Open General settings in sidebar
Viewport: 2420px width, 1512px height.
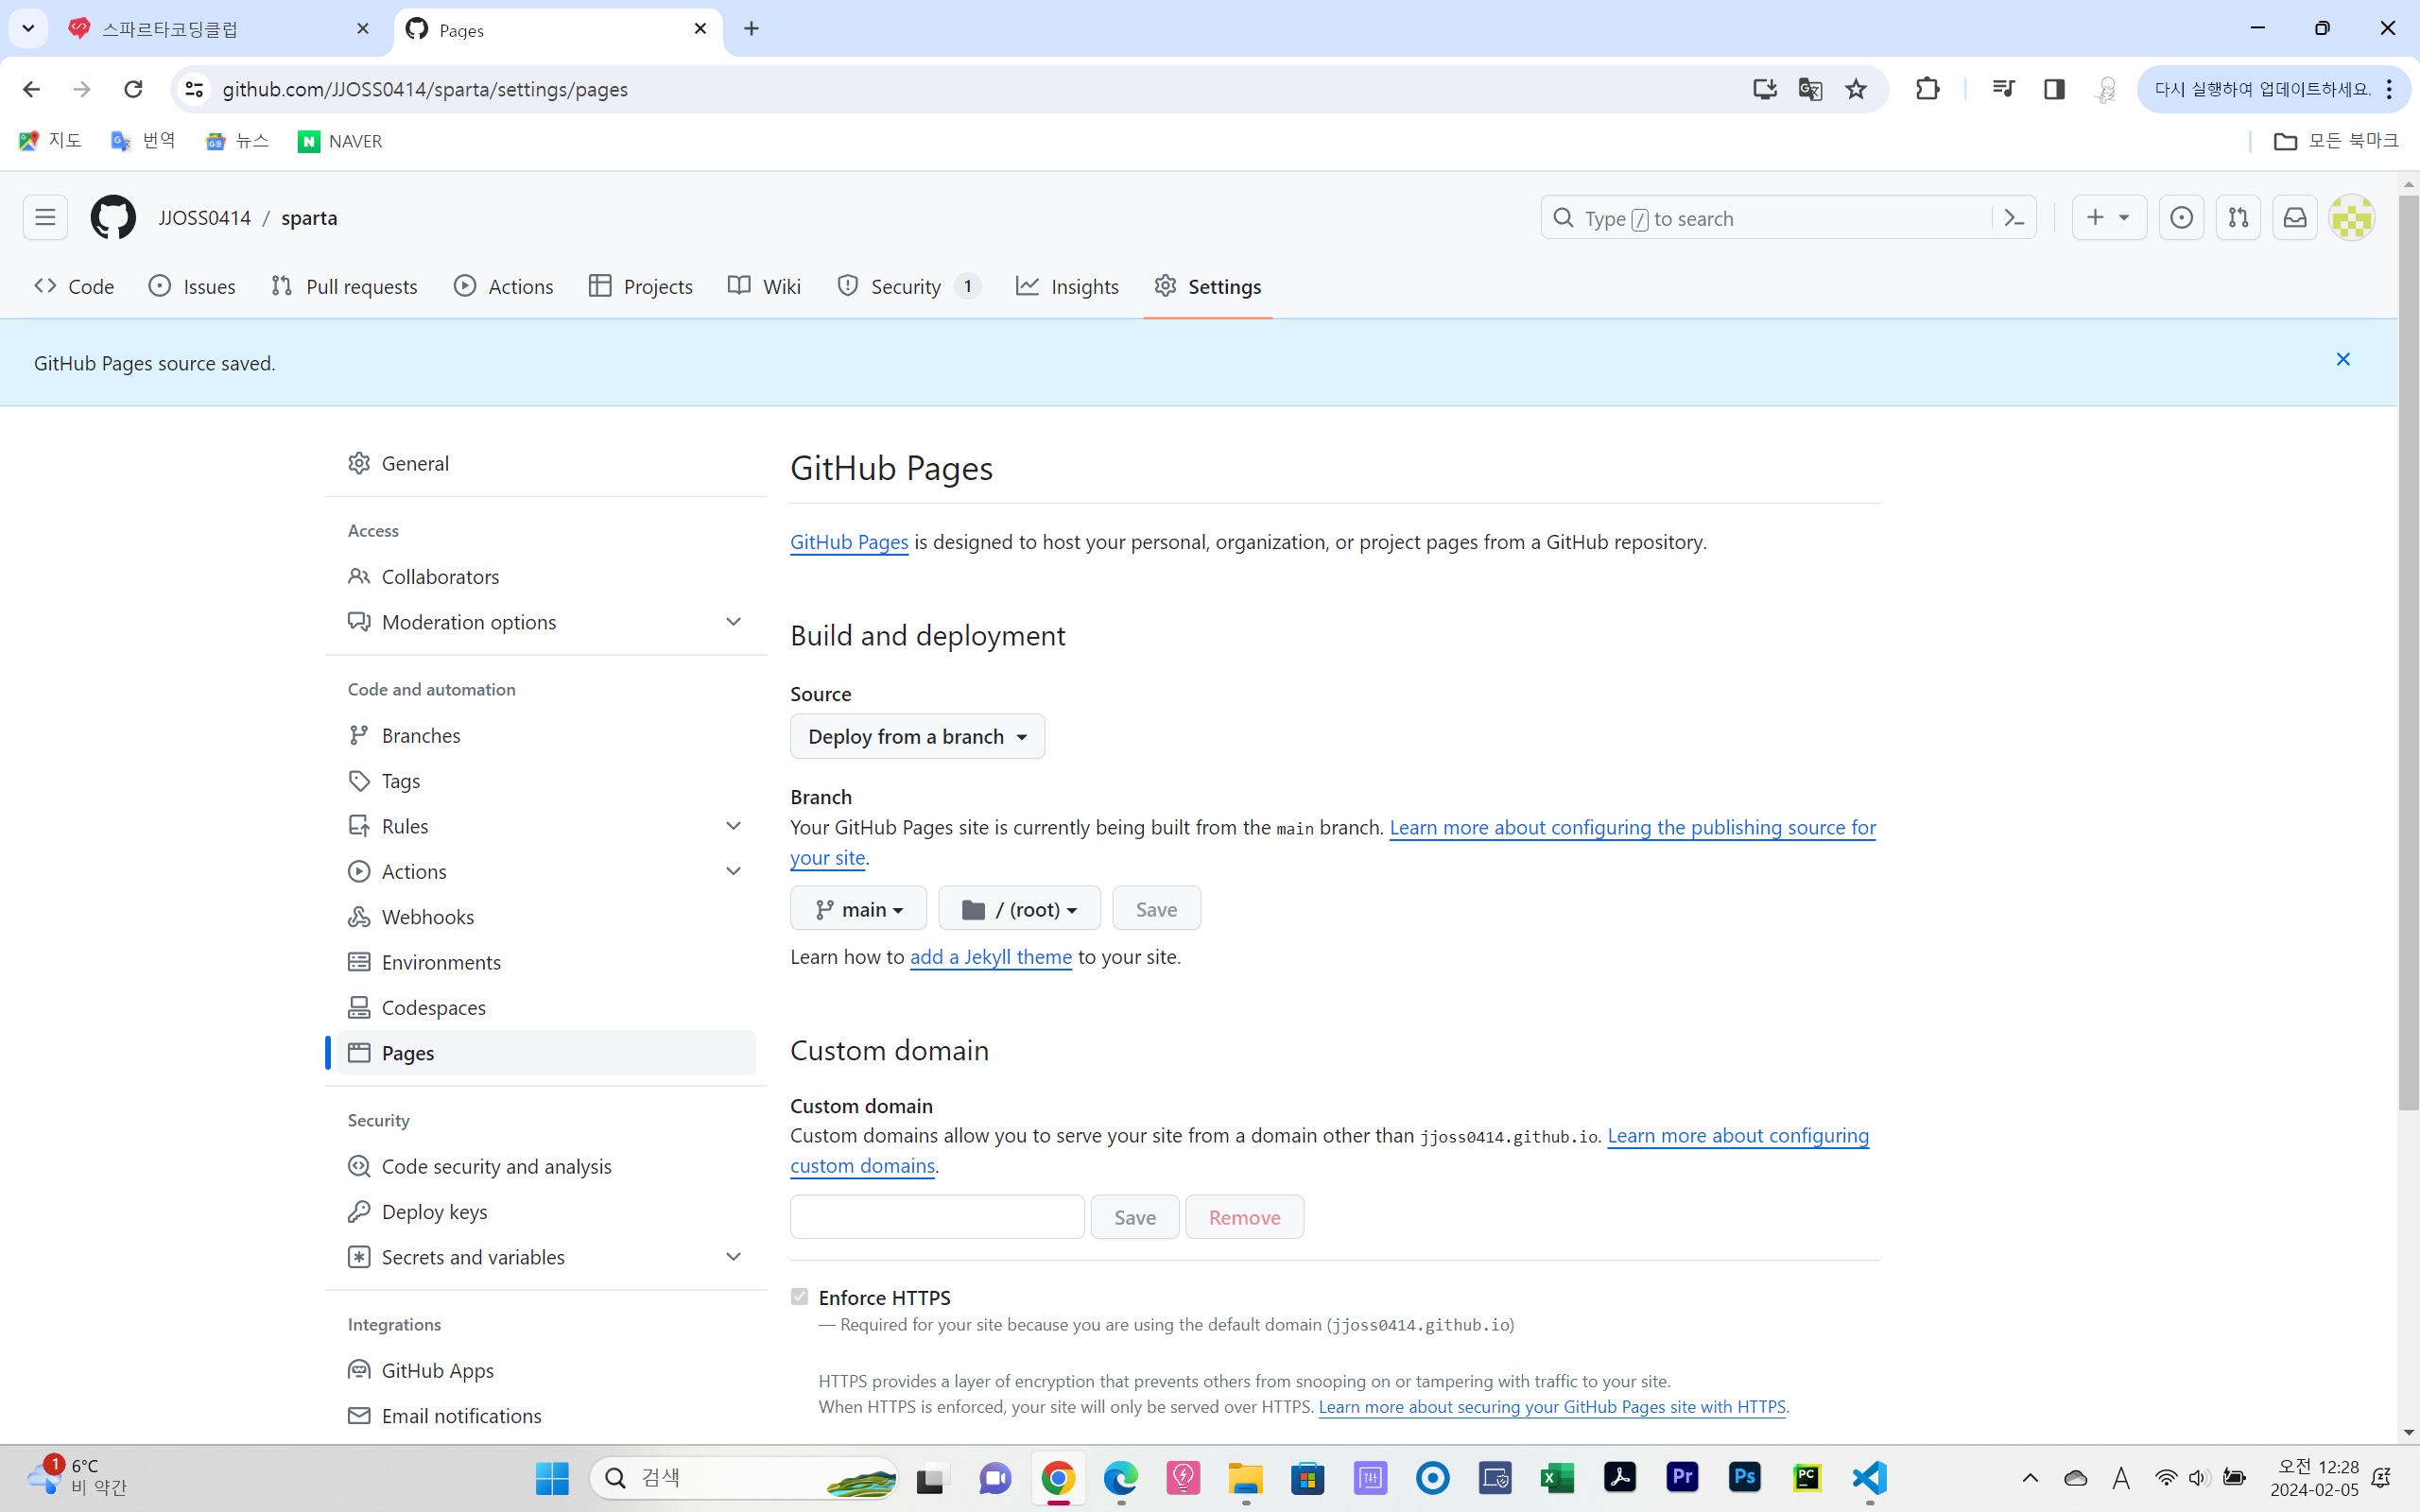point(546,463)
